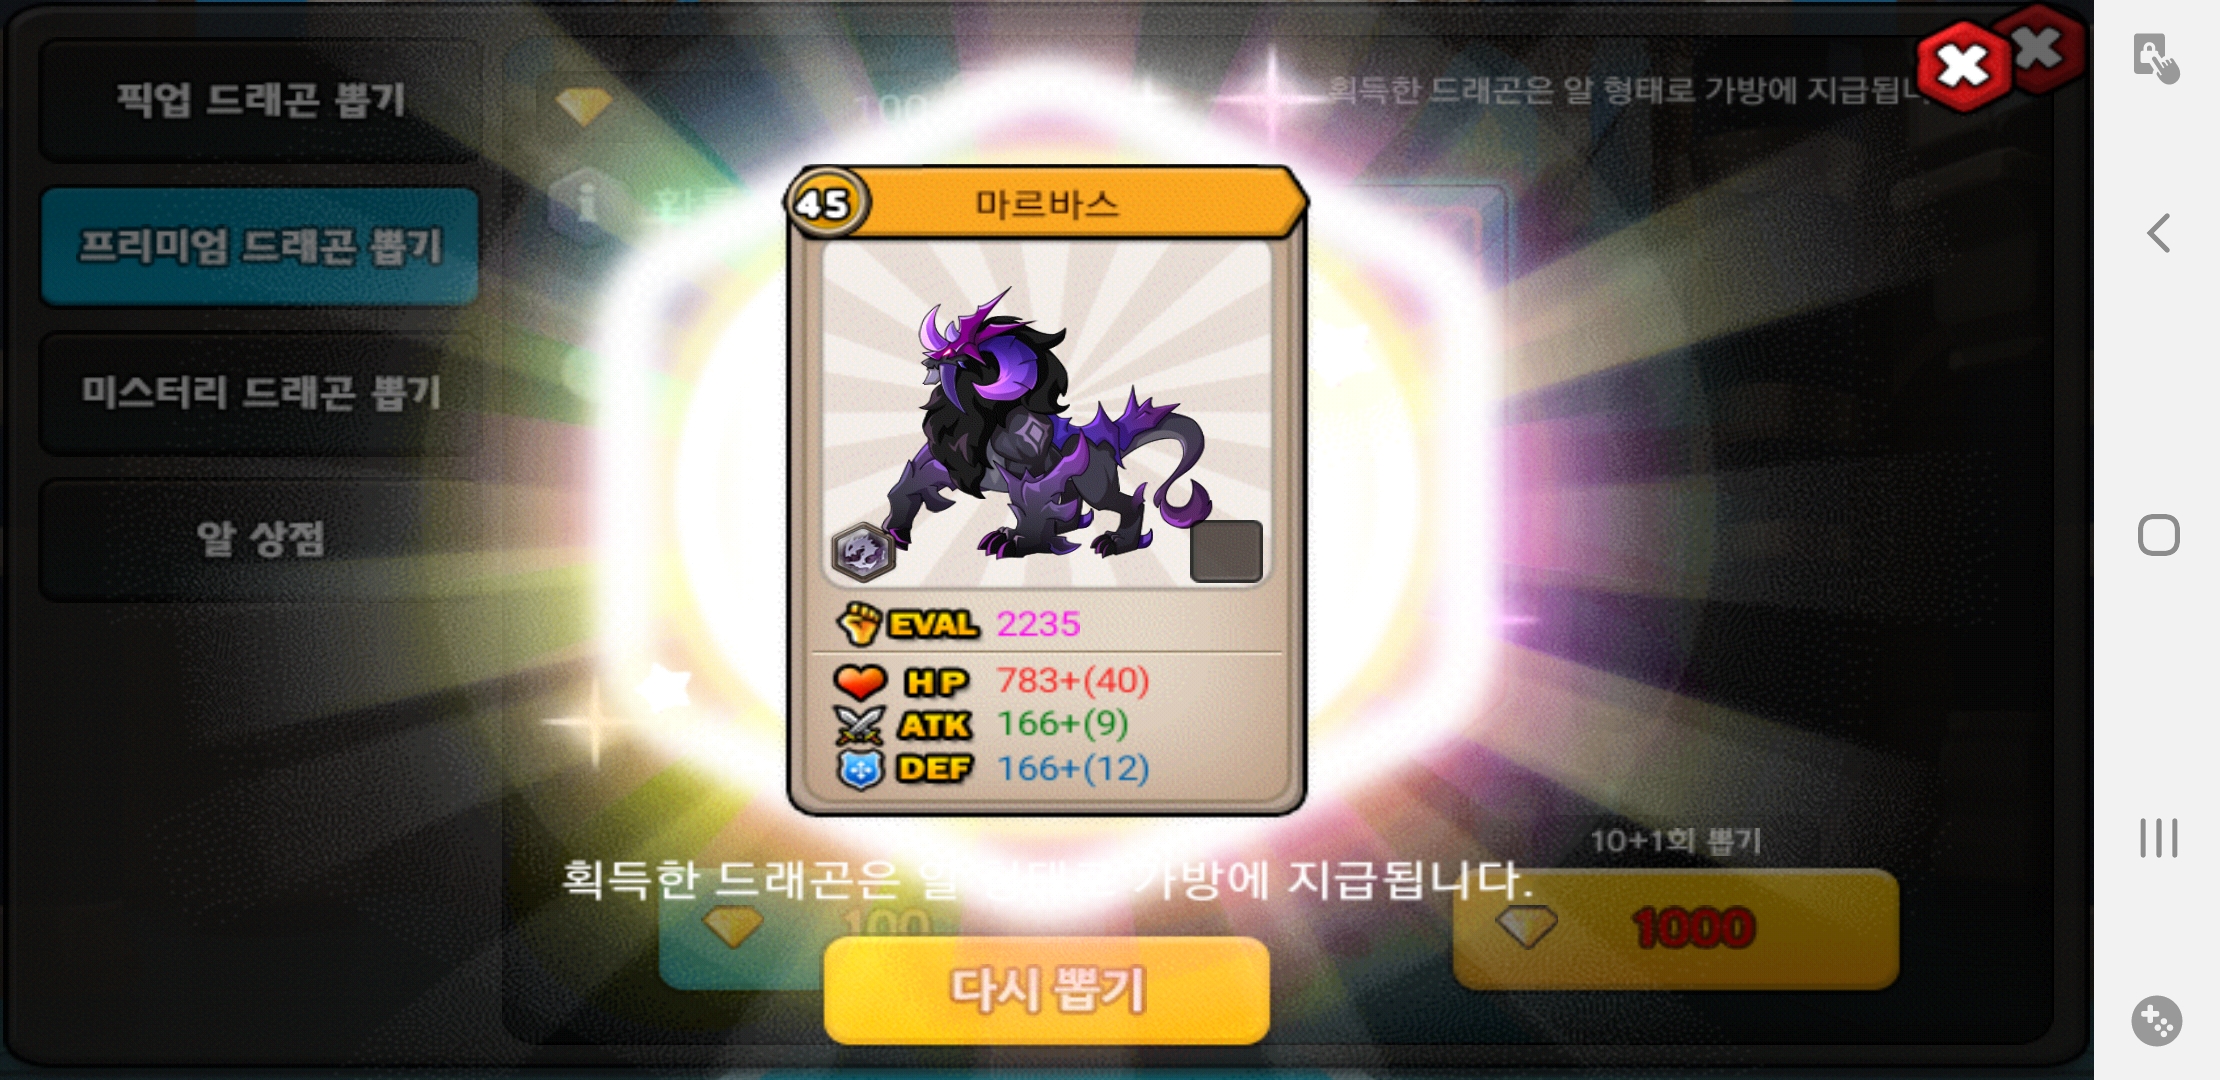This screenshot has width=2220, height=1080.
Task: Open the 픽업 드래곤 뽑기 tab
Action: click(259, 100)
